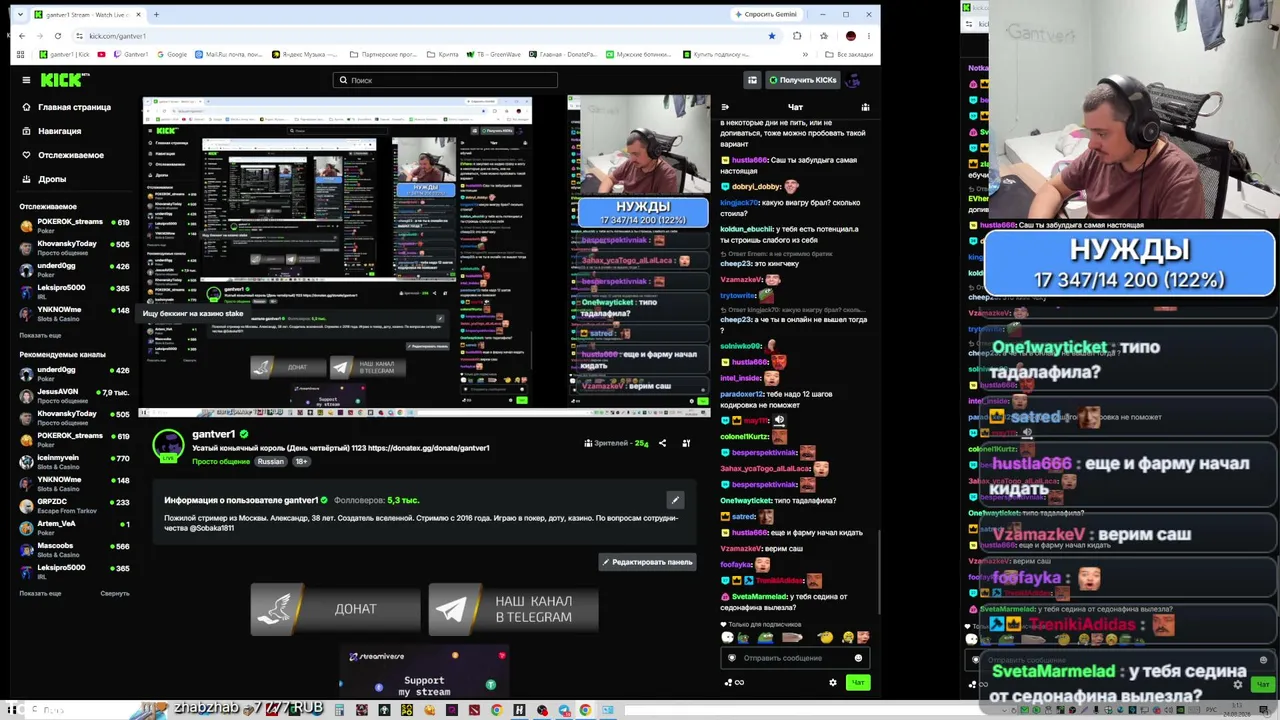Image resolution: width=1280 pixels, height=720 pixels.
Task: Click the browser forward arrow
Action: pos(40,36)
